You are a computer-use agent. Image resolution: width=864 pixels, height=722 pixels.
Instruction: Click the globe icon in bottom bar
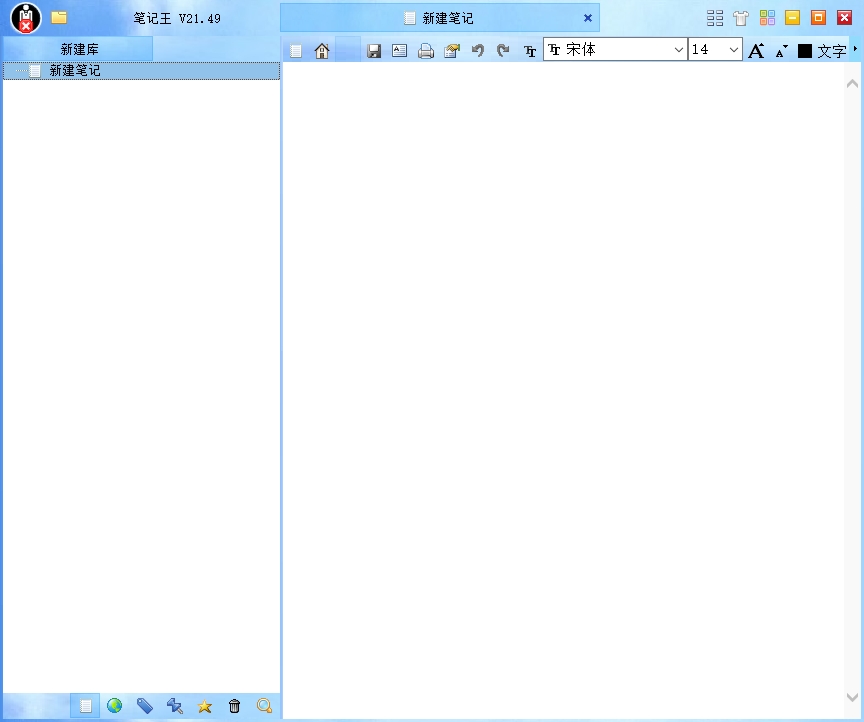(115, 706)
